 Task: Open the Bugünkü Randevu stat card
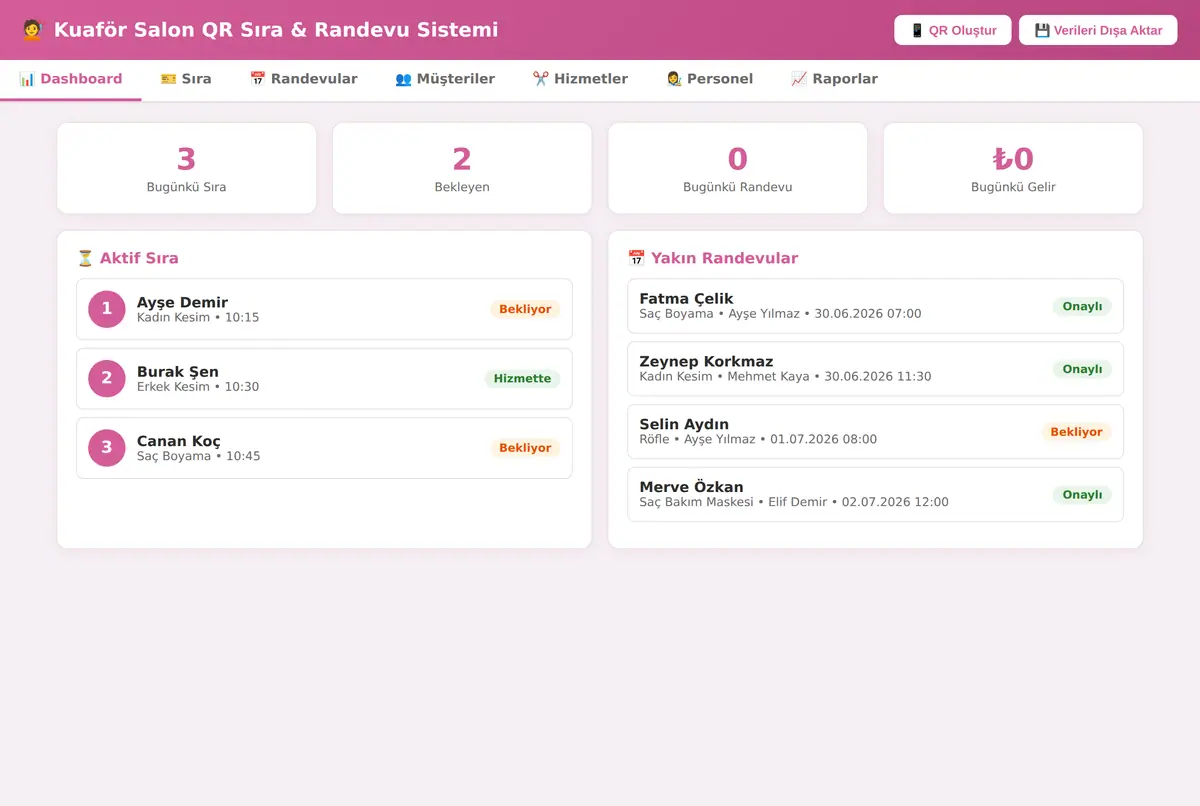point(738,168)
